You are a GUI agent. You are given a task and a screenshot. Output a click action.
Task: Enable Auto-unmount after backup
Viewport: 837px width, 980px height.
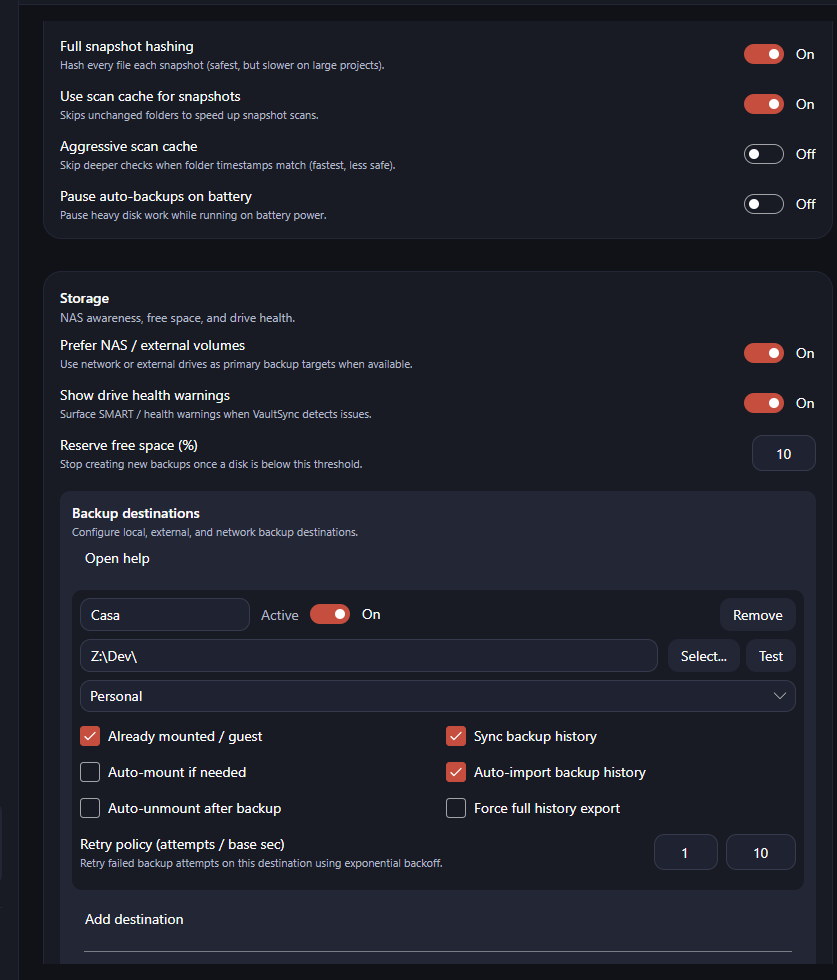click(x=90, y=808)
